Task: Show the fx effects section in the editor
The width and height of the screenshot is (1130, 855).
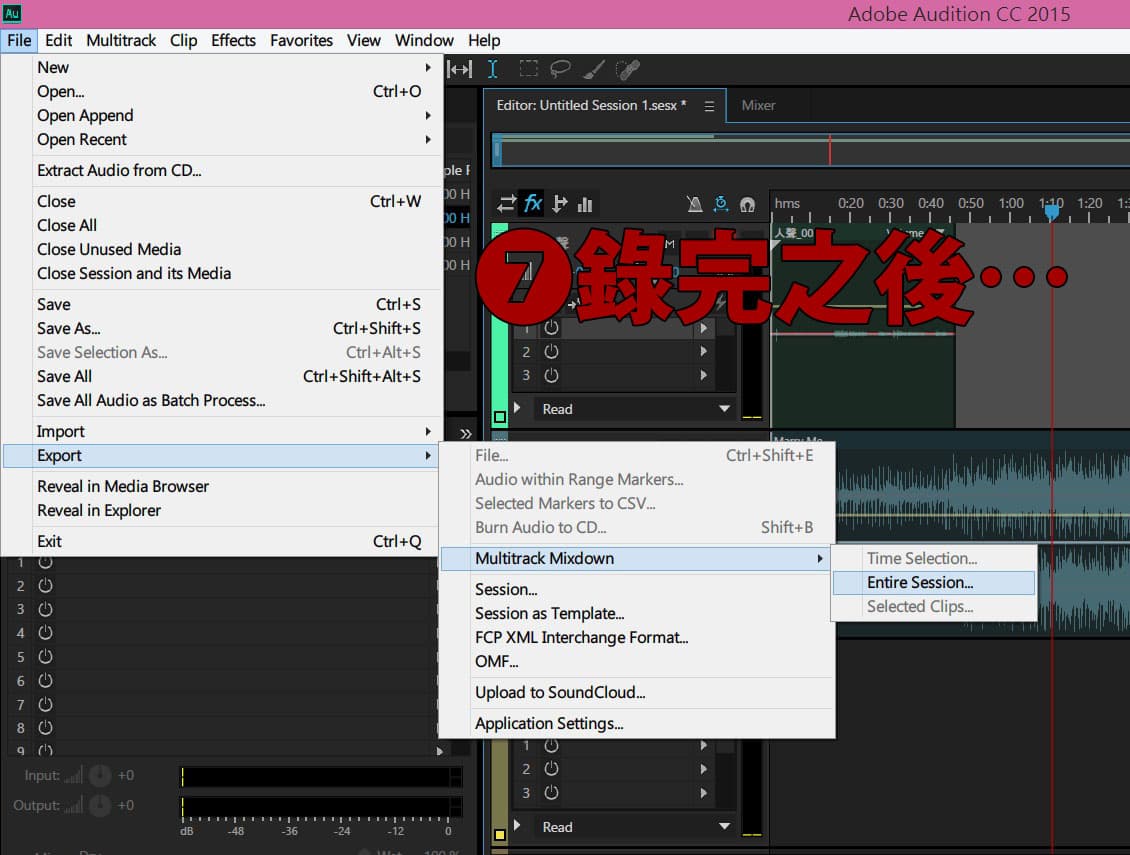Action: [x=533, y=204]
